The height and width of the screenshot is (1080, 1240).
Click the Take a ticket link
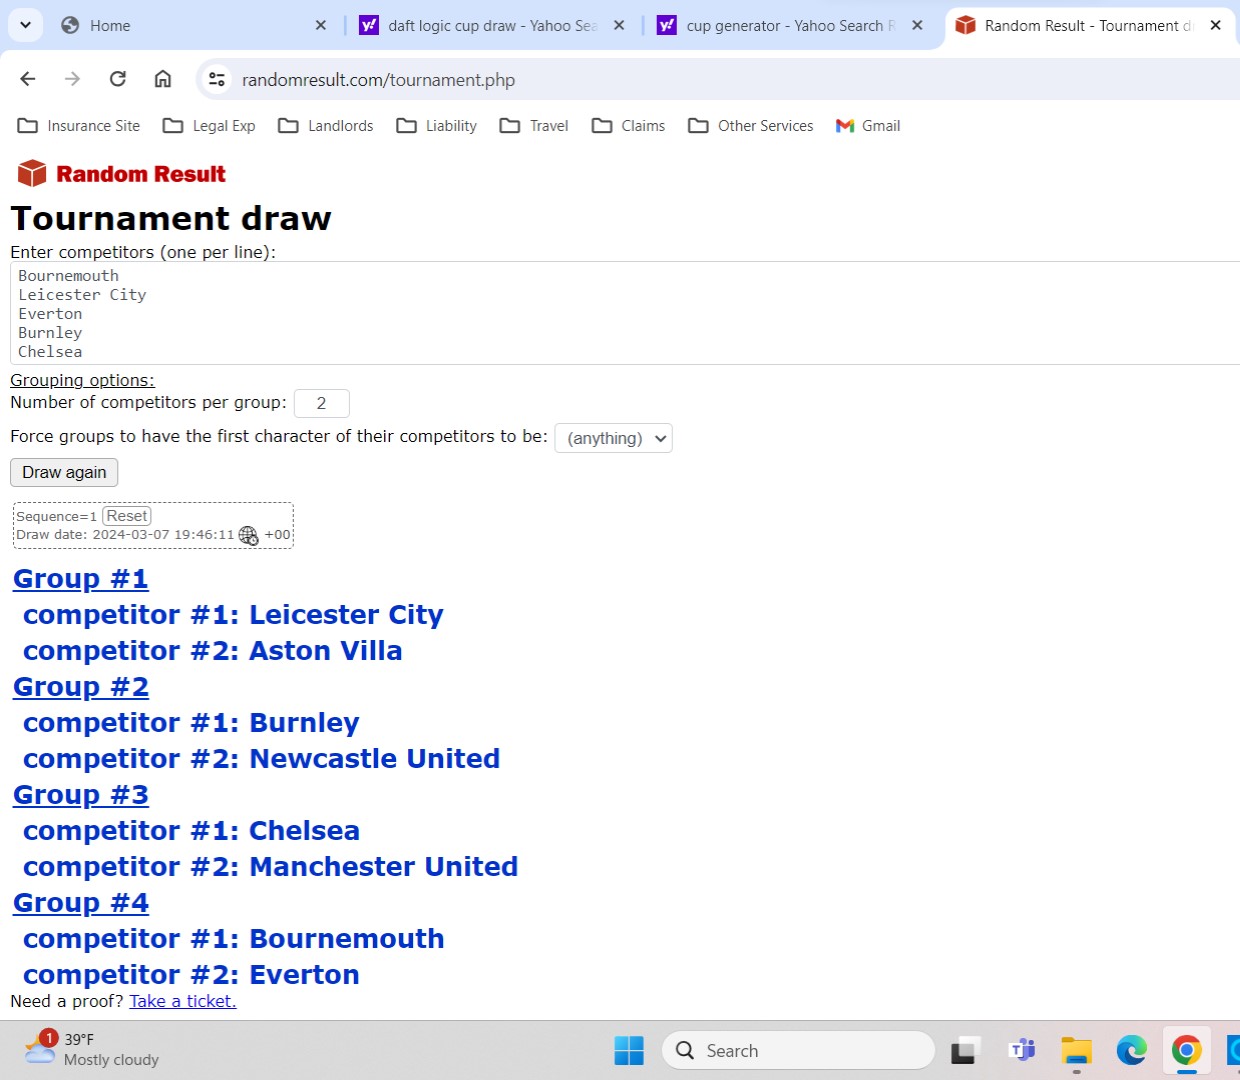pyautogui.click(x=183, y=1001)
